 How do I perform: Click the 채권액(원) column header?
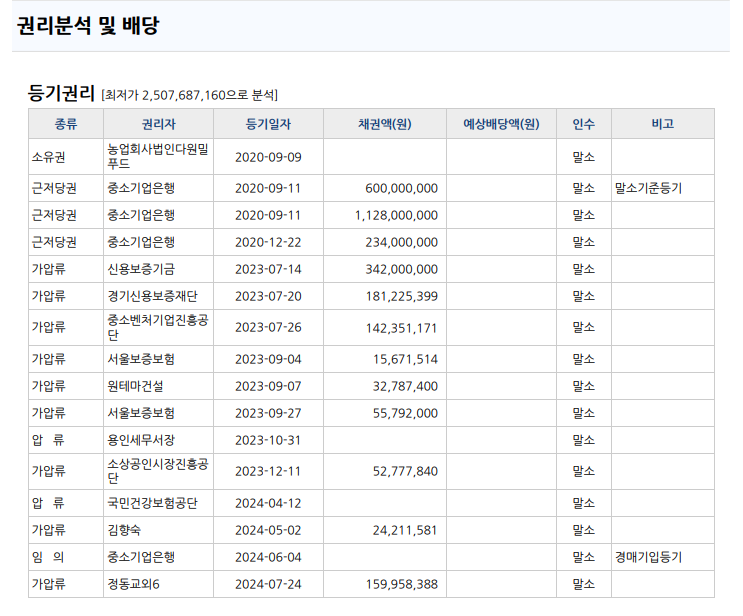[x=385, y=124]
